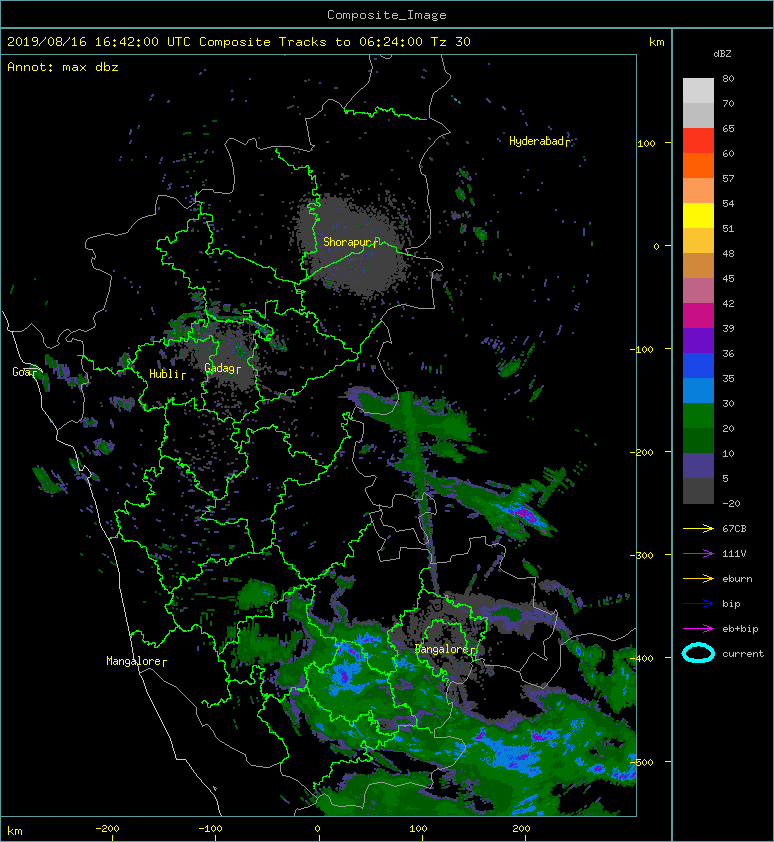Click the purple 111V track arrow

[x=698, y=554]
